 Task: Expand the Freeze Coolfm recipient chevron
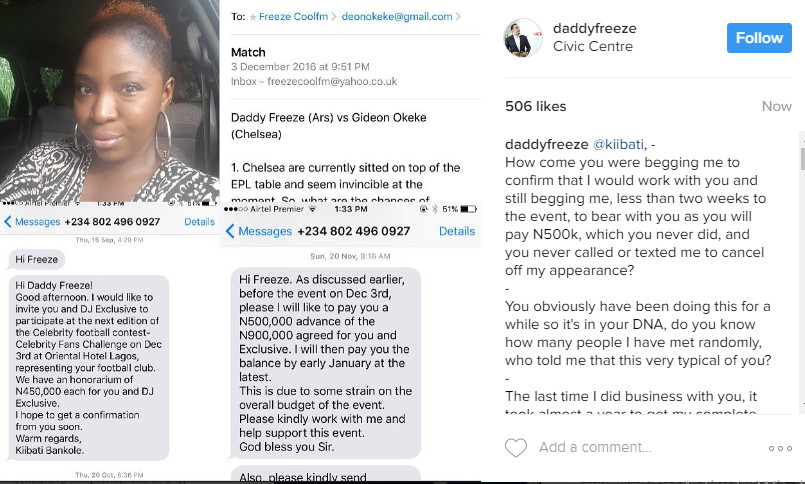click(334, 16)
